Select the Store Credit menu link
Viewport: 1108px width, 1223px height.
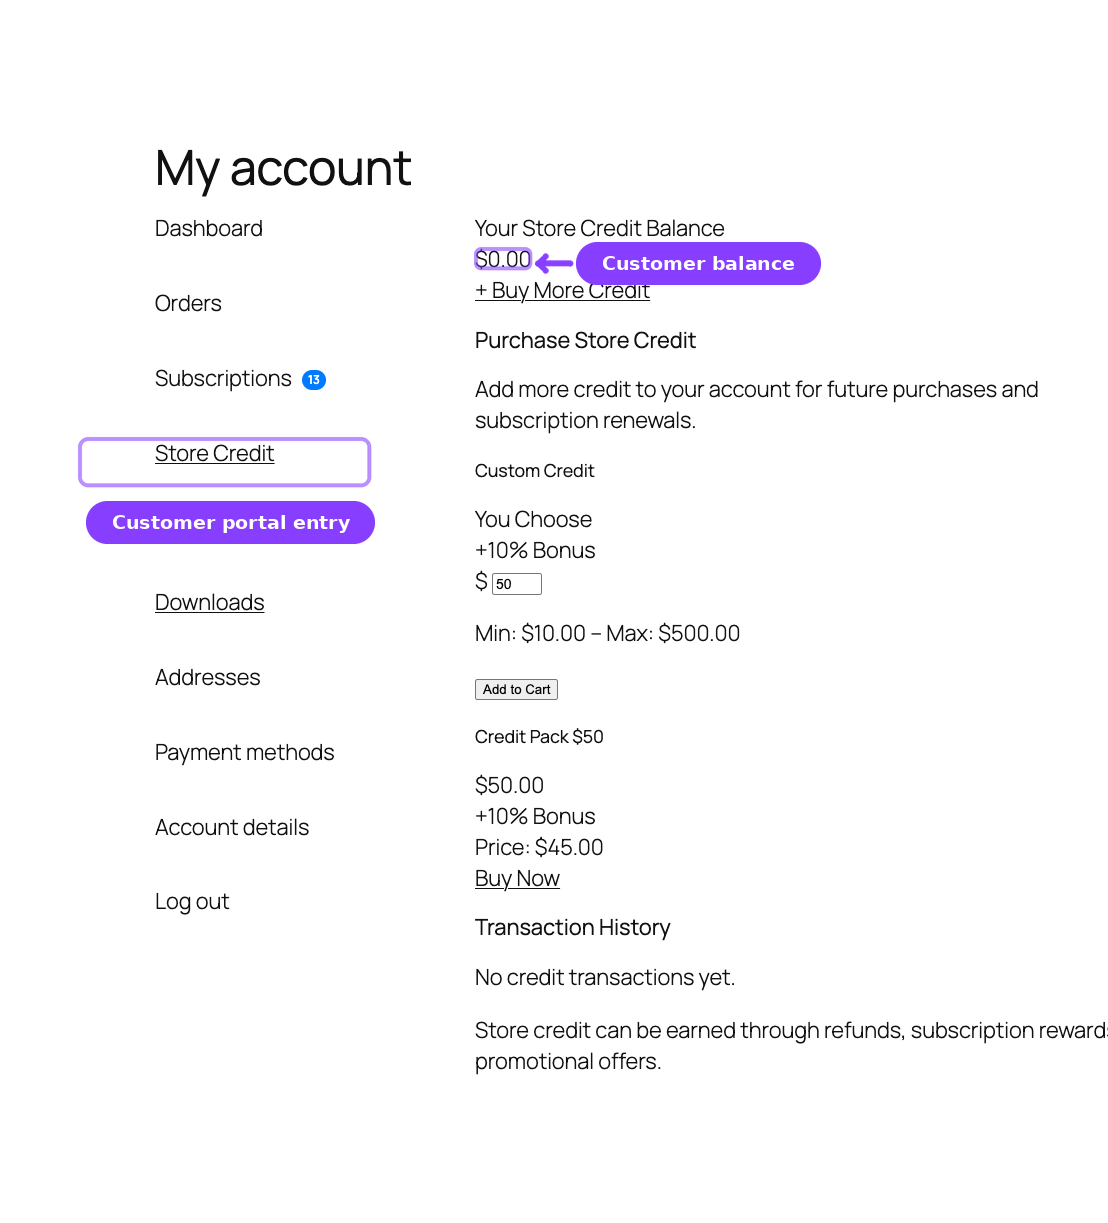coord(214,453)
